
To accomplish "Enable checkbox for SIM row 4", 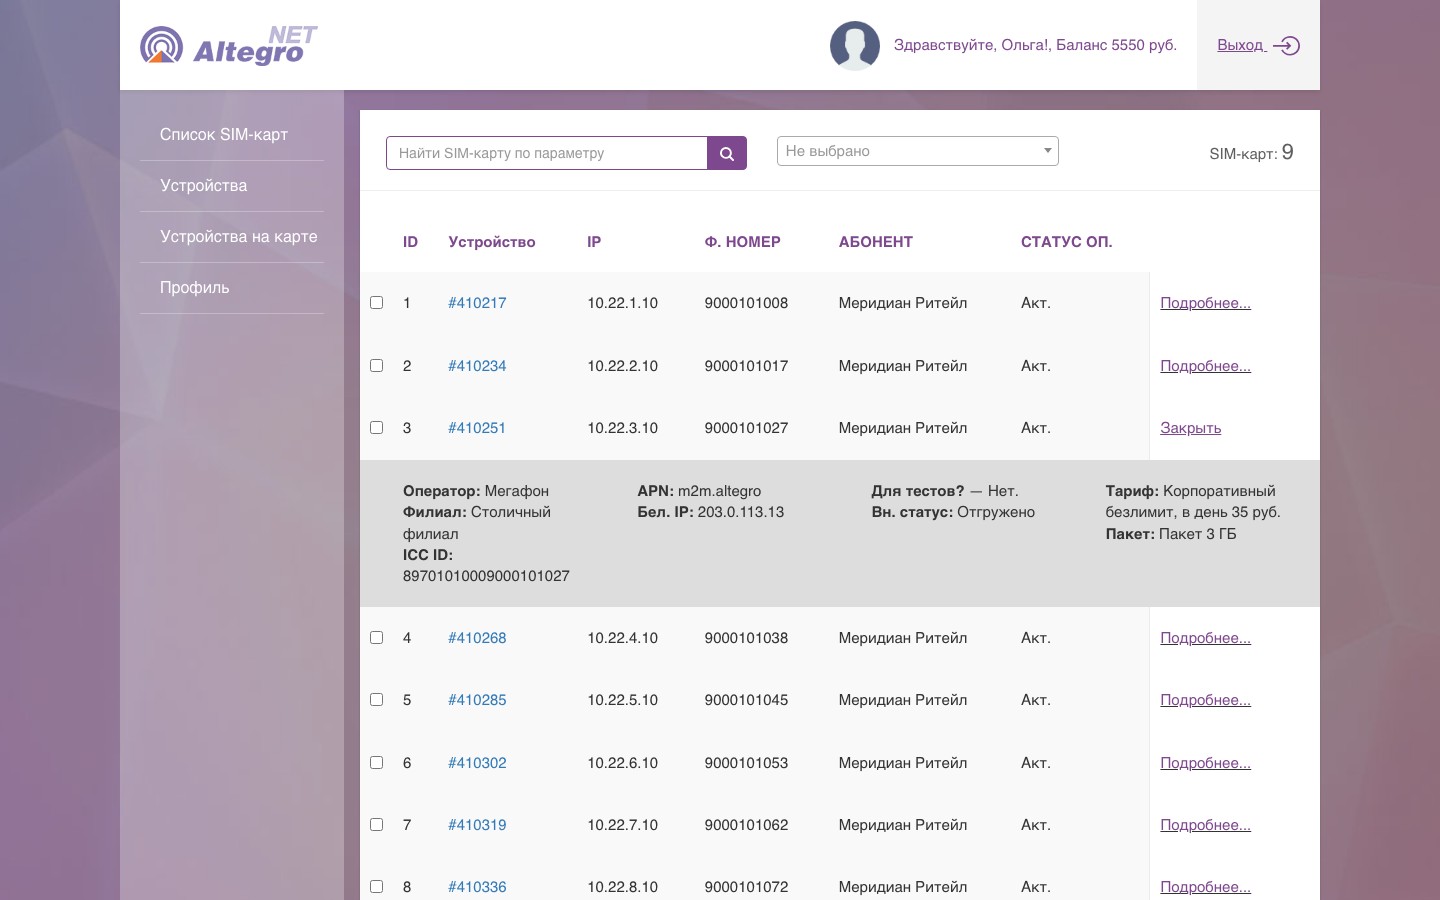I will tap(377, 637).
